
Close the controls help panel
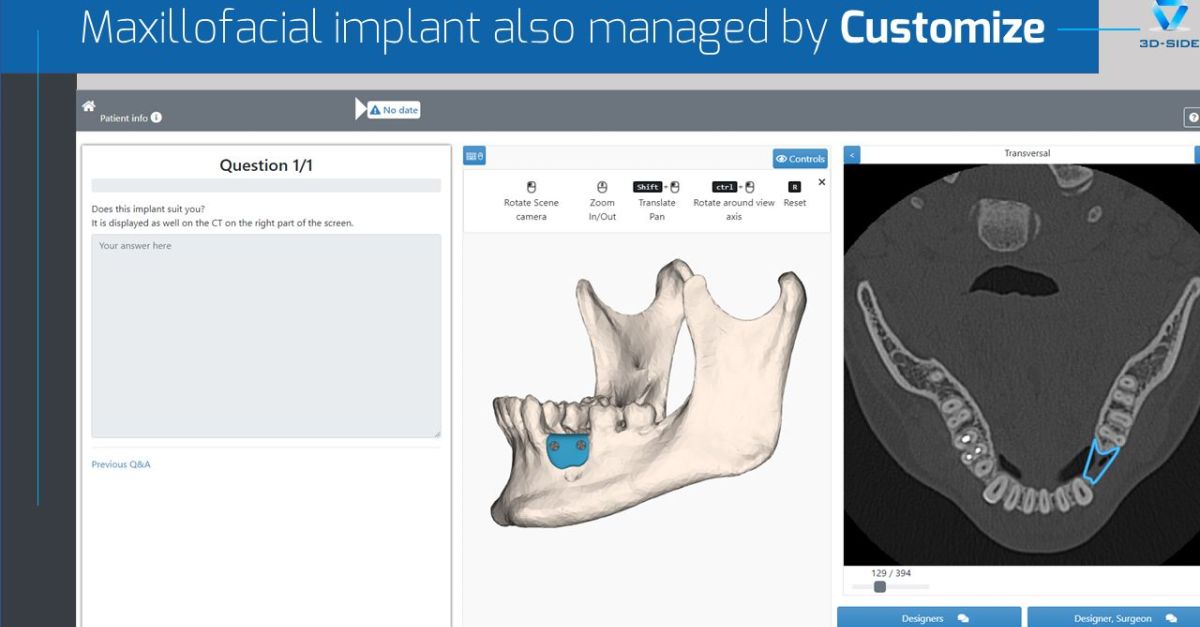click(x=822, y=182)
